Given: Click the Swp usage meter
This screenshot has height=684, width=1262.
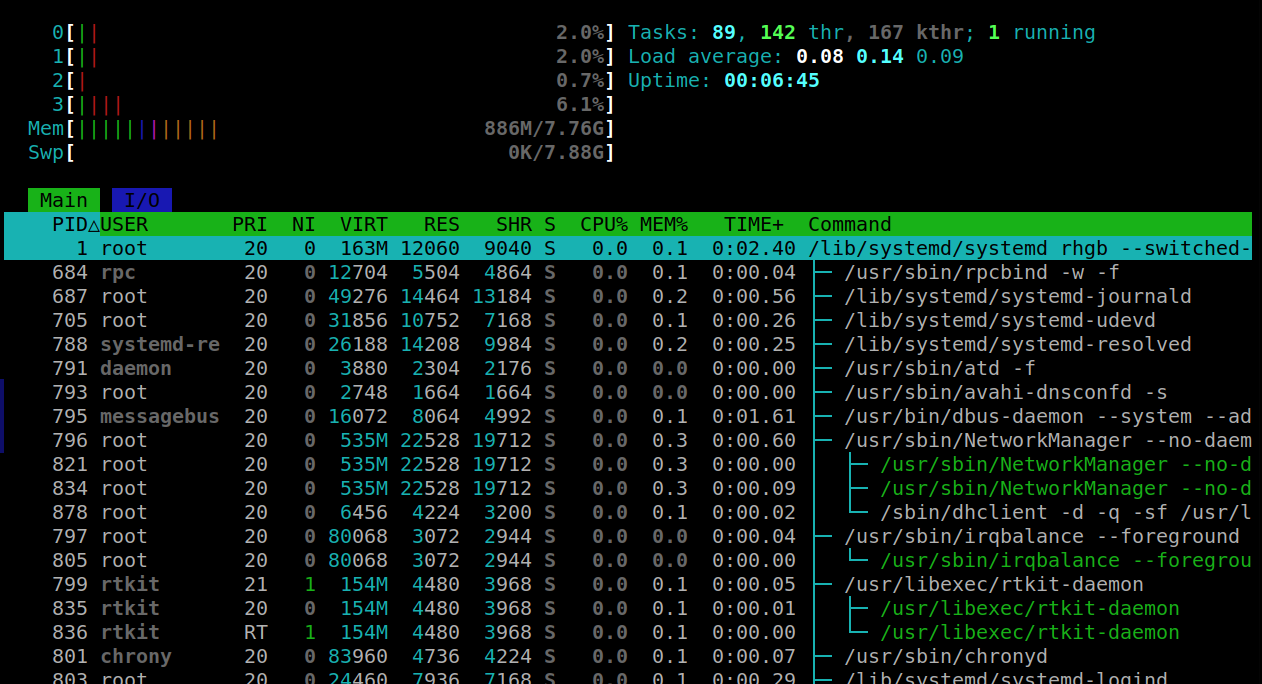Looking at the screenshot, I should (340, 152).
